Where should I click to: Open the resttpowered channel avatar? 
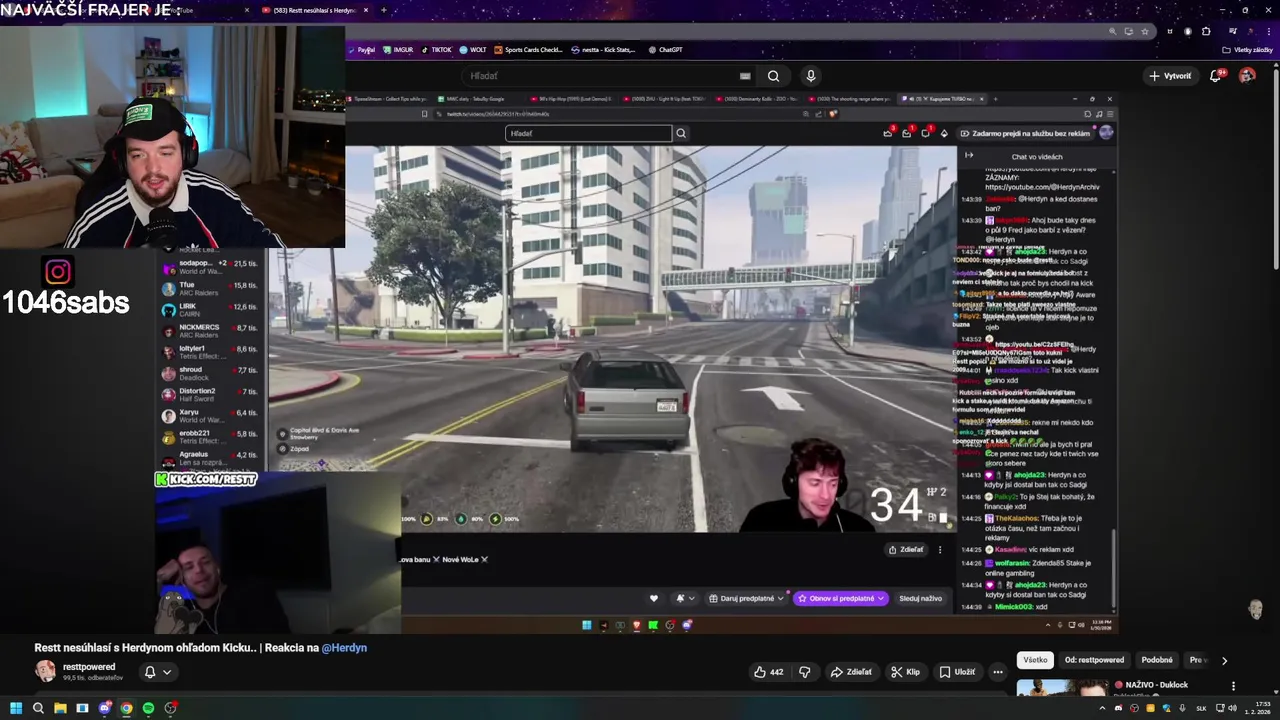45,671
